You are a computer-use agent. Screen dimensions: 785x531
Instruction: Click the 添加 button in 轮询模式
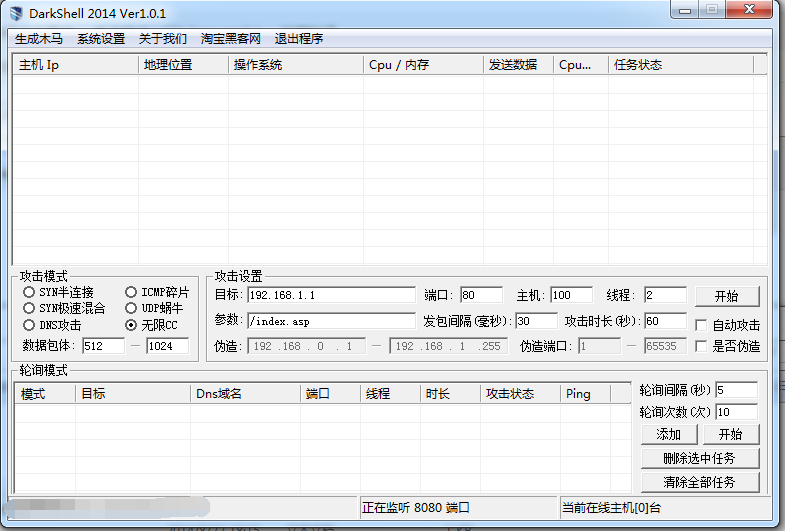pyautogui.click(x=669, y=434)
